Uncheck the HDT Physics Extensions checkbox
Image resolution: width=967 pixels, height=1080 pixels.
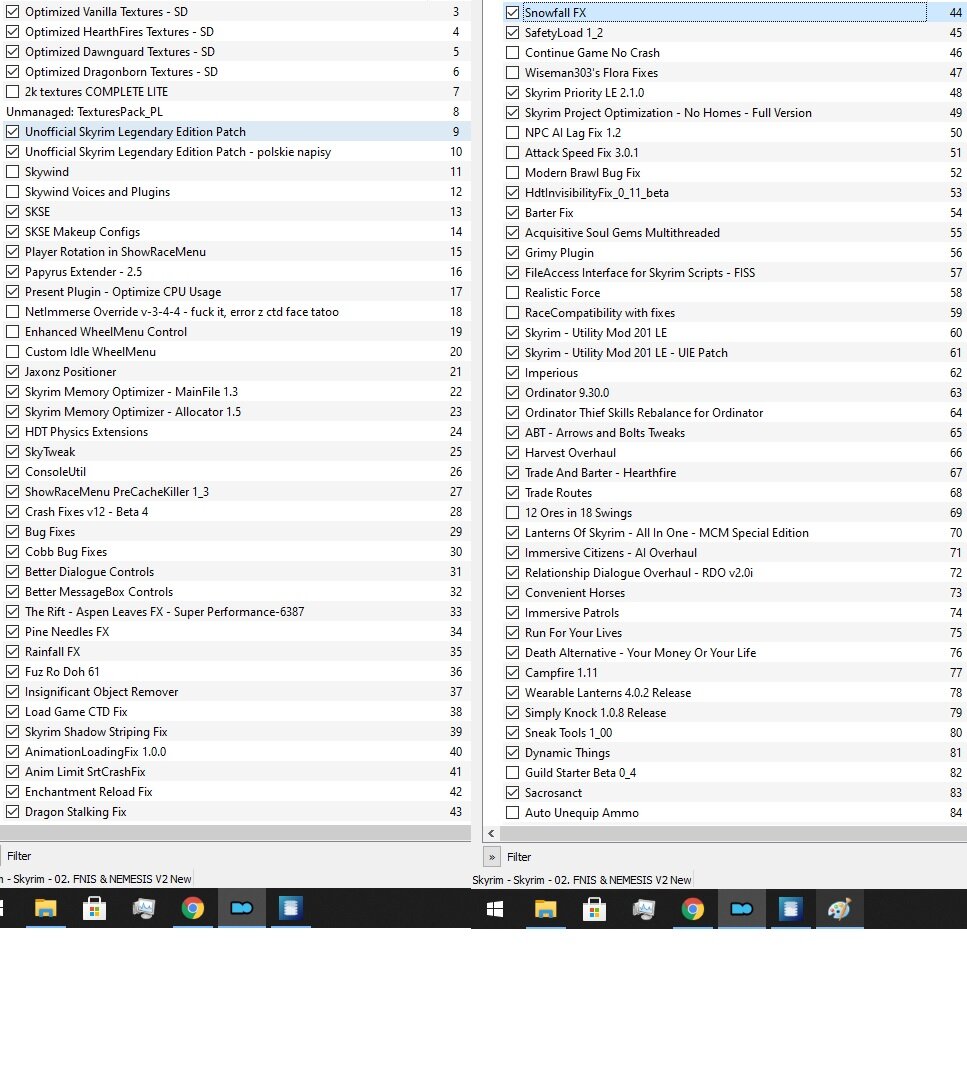tap(12, 432)
